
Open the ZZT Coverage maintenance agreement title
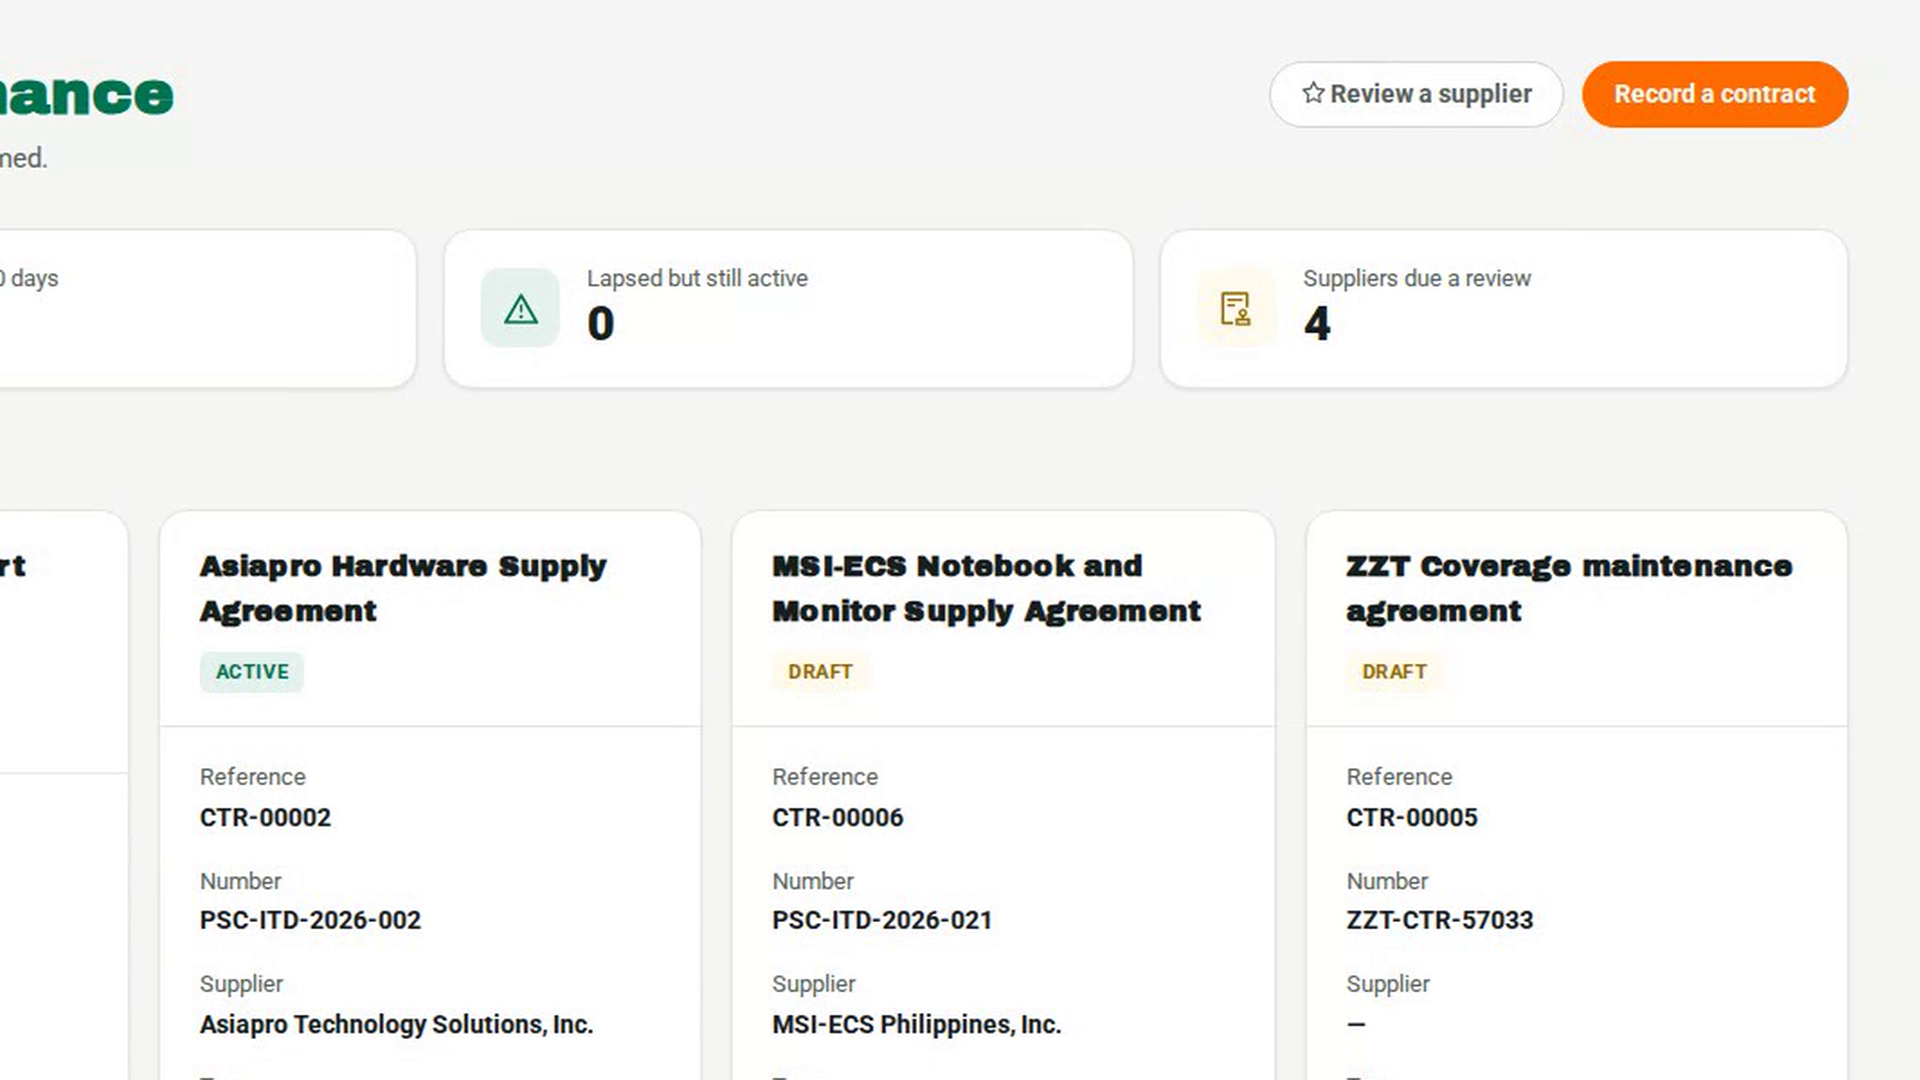pyautogui.click(x=1569, y=588)
